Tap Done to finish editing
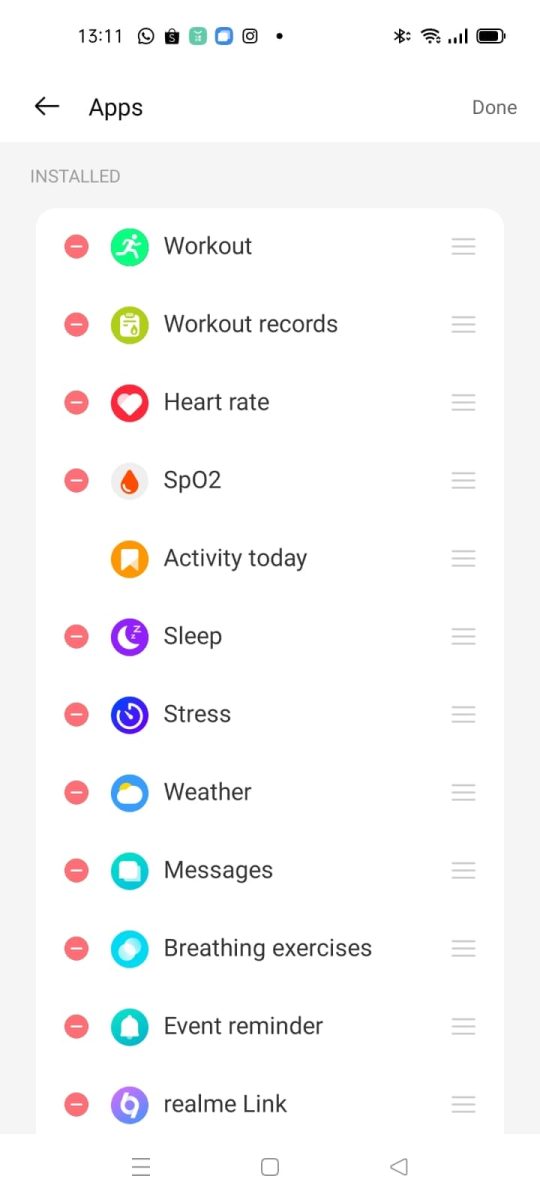Viewport: 540px width, 1200px height. (494, 107)
